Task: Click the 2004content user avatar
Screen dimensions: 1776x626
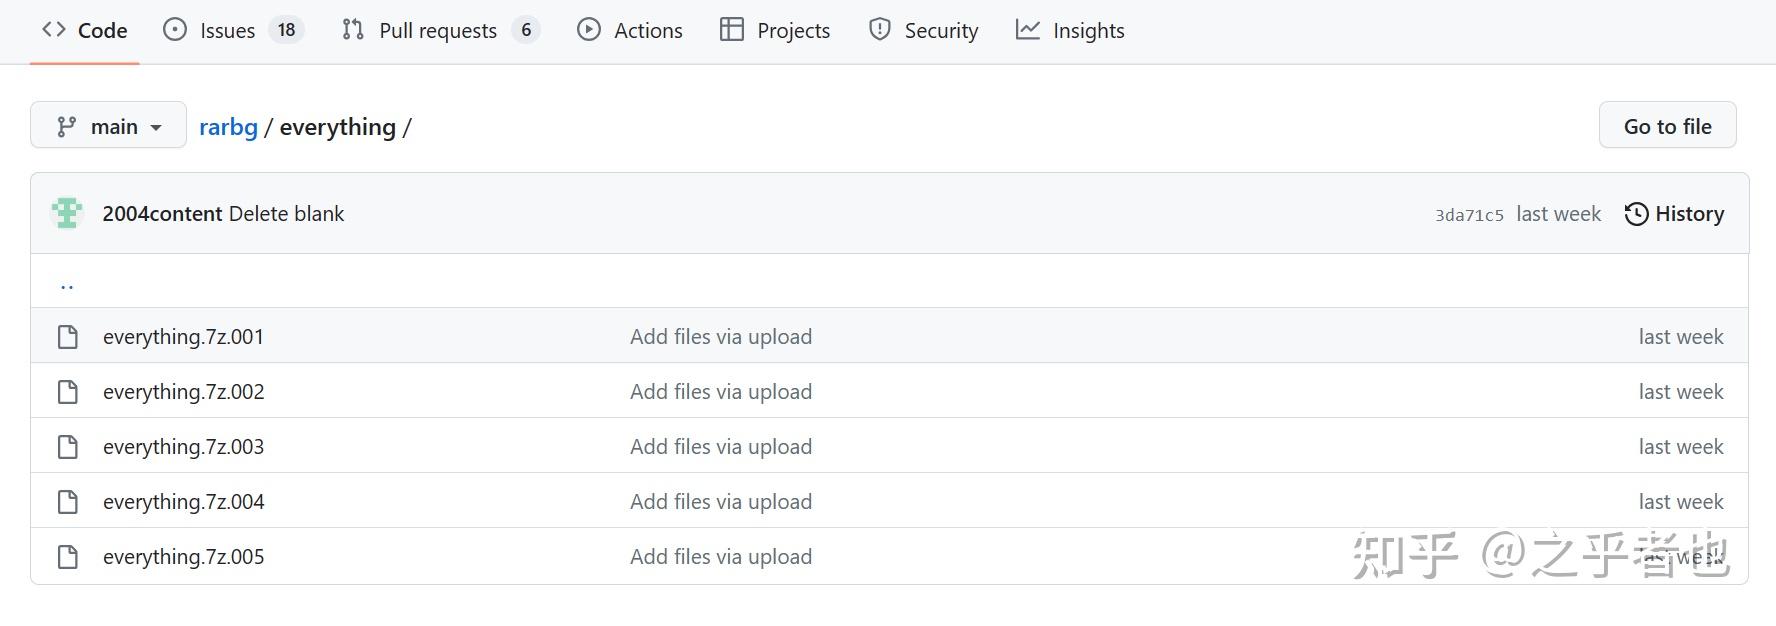Action: [67, 213]
